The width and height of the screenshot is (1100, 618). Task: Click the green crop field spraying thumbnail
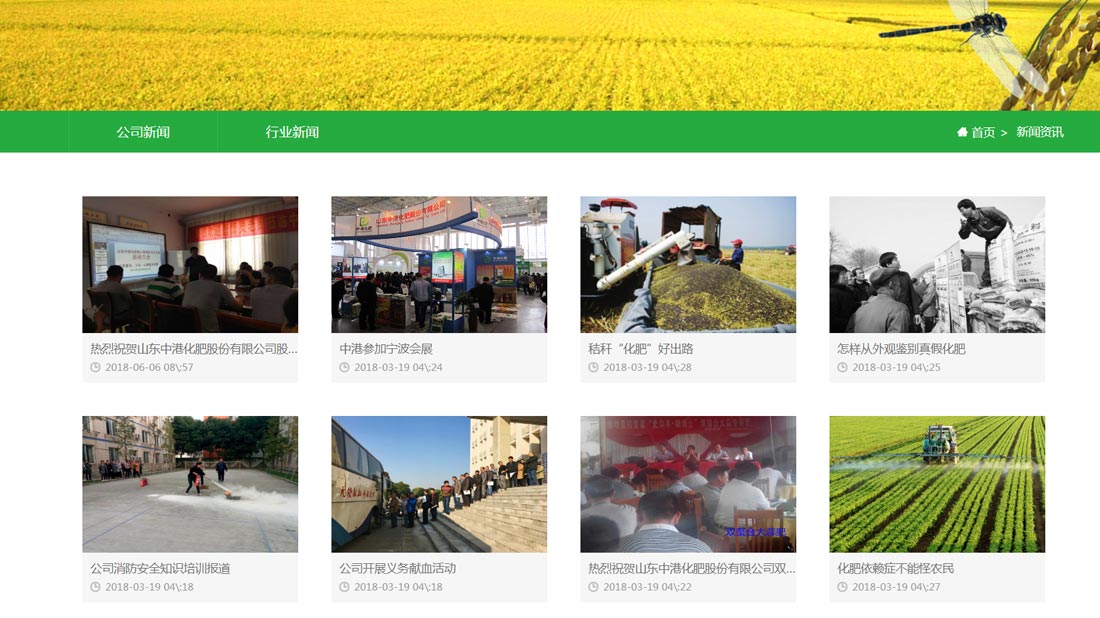point(937,484)
